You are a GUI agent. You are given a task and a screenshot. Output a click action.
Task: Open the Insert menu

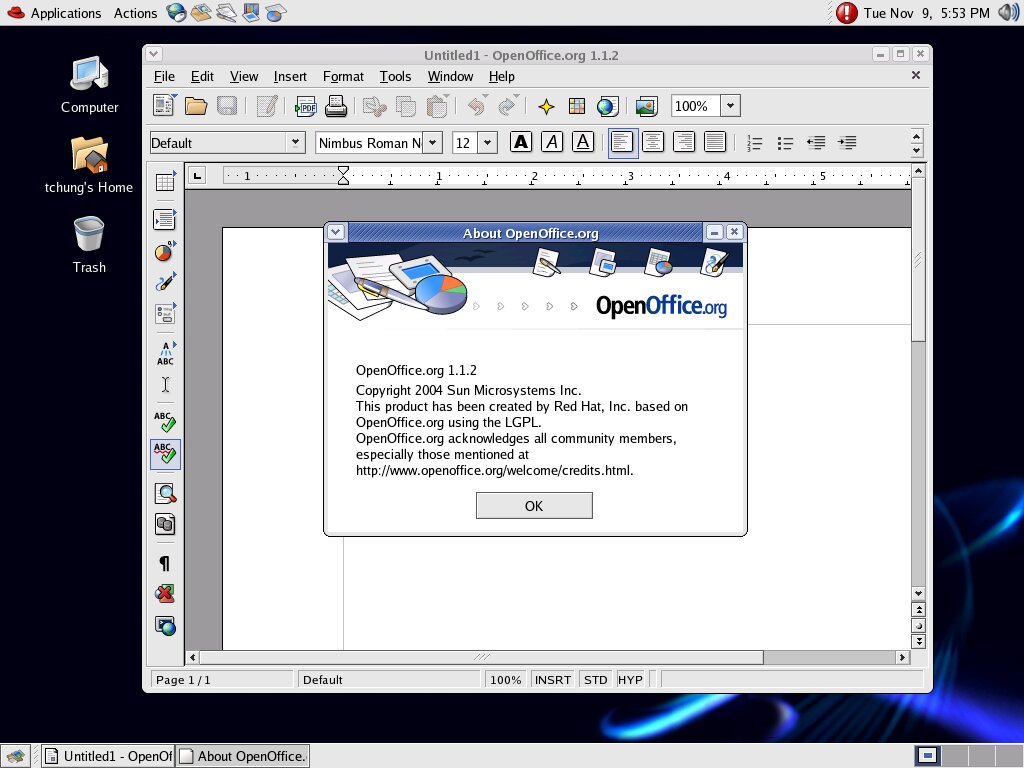pos(290,76)
